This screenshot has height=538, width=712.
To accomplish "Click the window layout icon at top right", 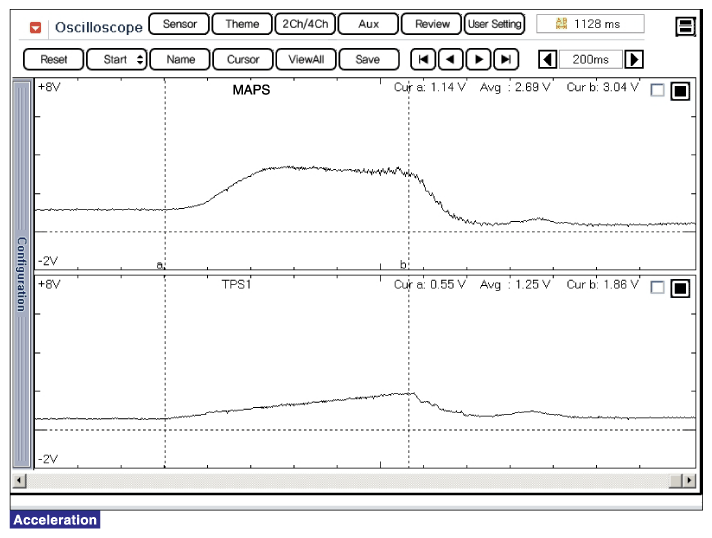I will pos(685,27).
